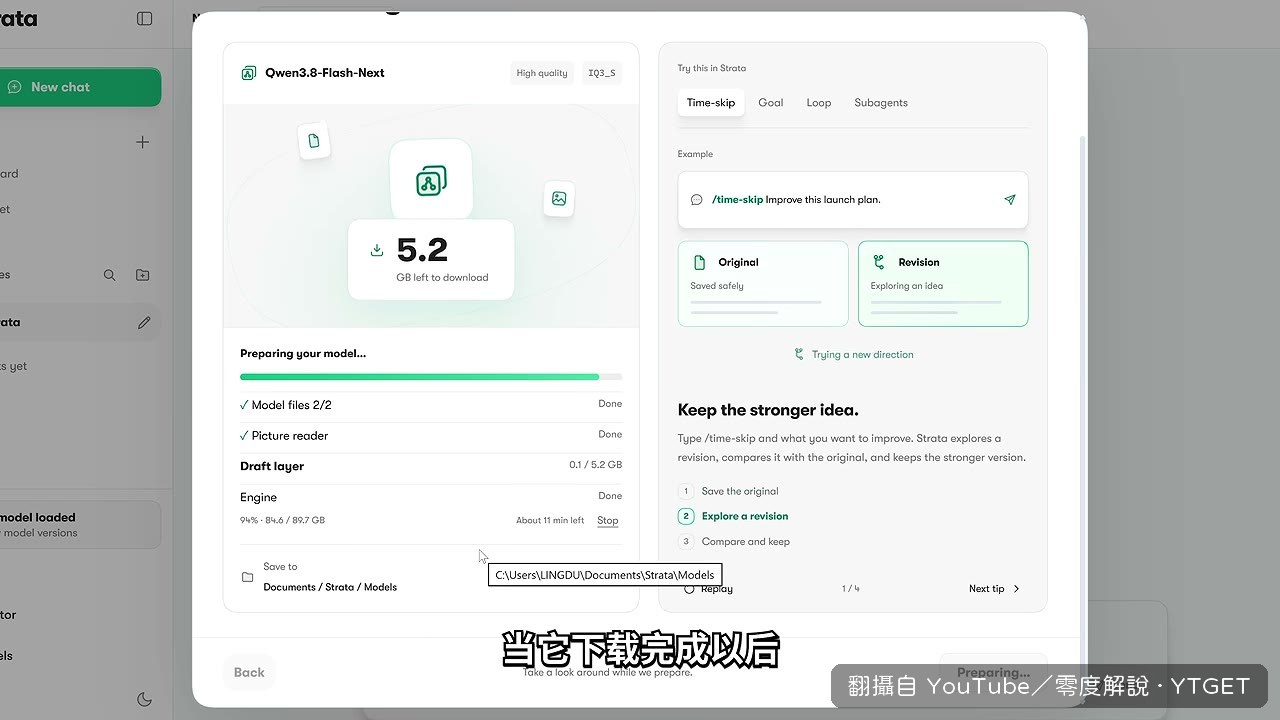Image resolution: width=1280 pixels, height=720 pixels.
Task: Click the folder icon next to Save to
Action: (248, 577)
